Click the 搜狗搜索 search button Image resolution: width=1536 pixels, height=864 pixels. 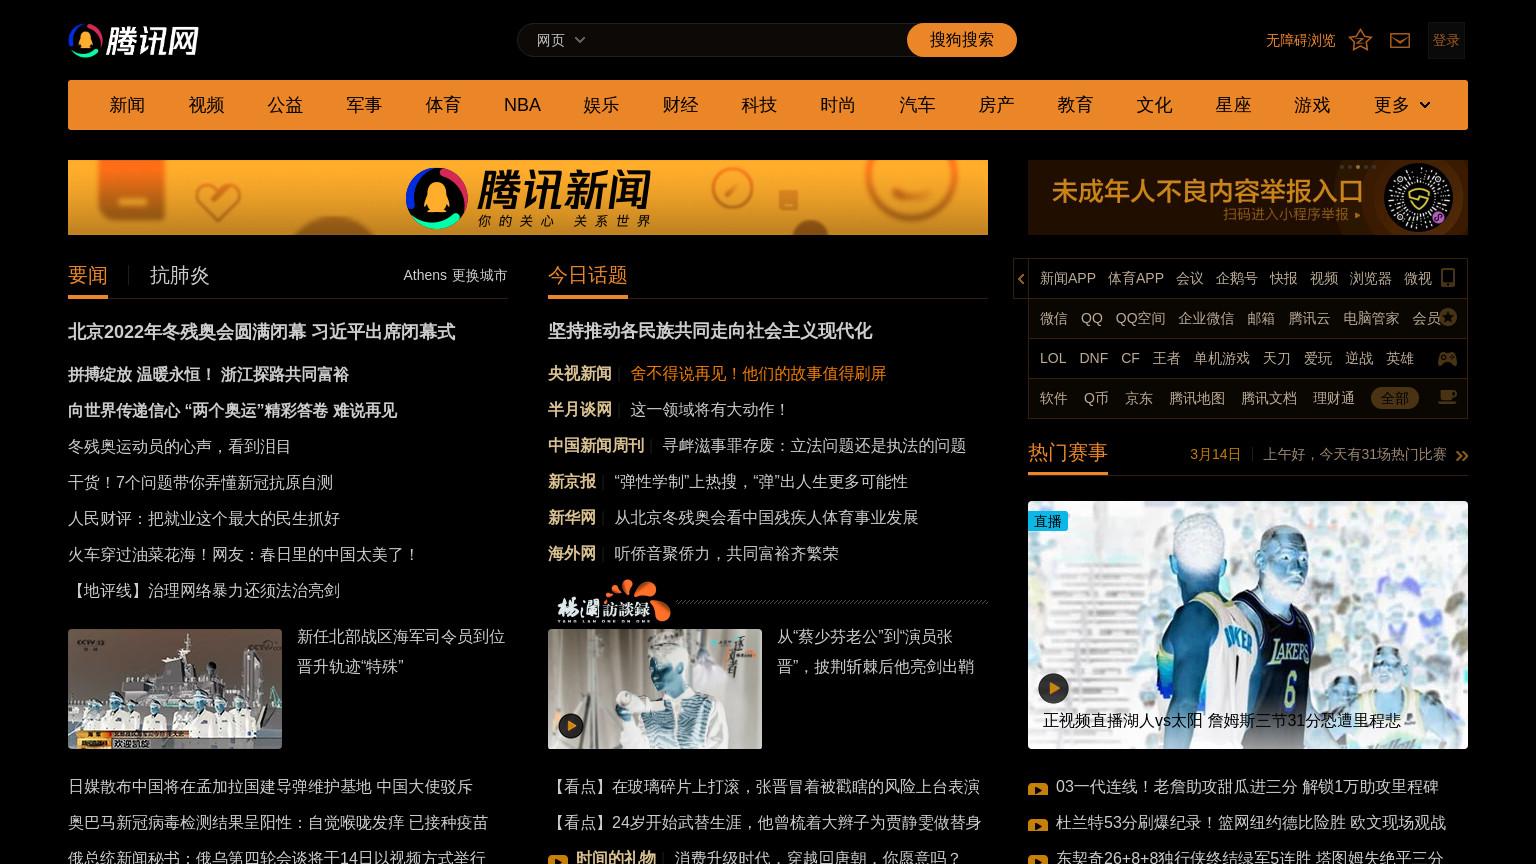962,40
